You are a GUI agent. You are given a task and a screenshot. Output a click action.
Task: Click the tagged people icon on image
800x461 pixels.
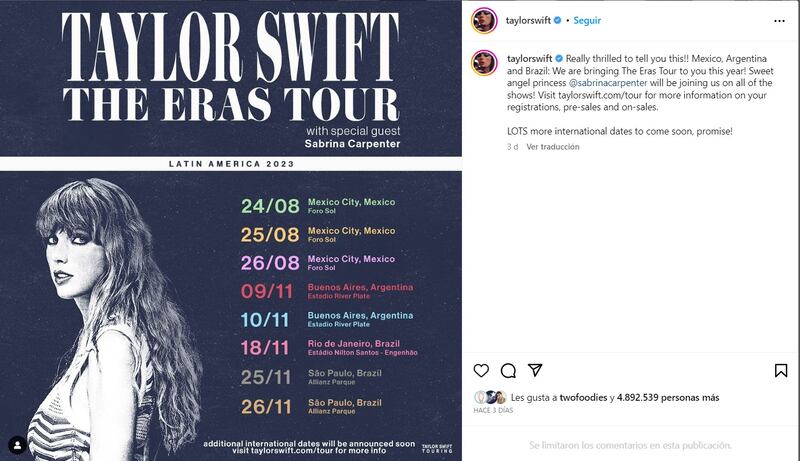click(x=17, y=444)
